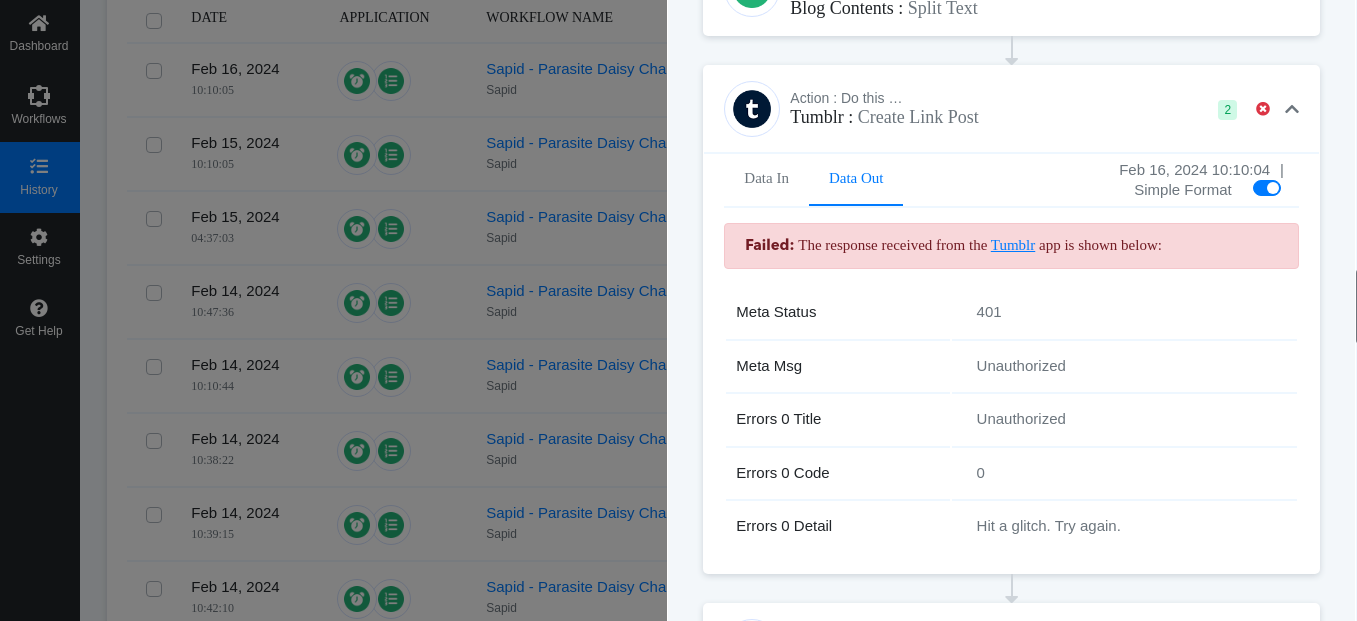Viewport: 1357px width, 621px height.
Task: Click the red failed status icon
Action: (x=1263, y=109)
